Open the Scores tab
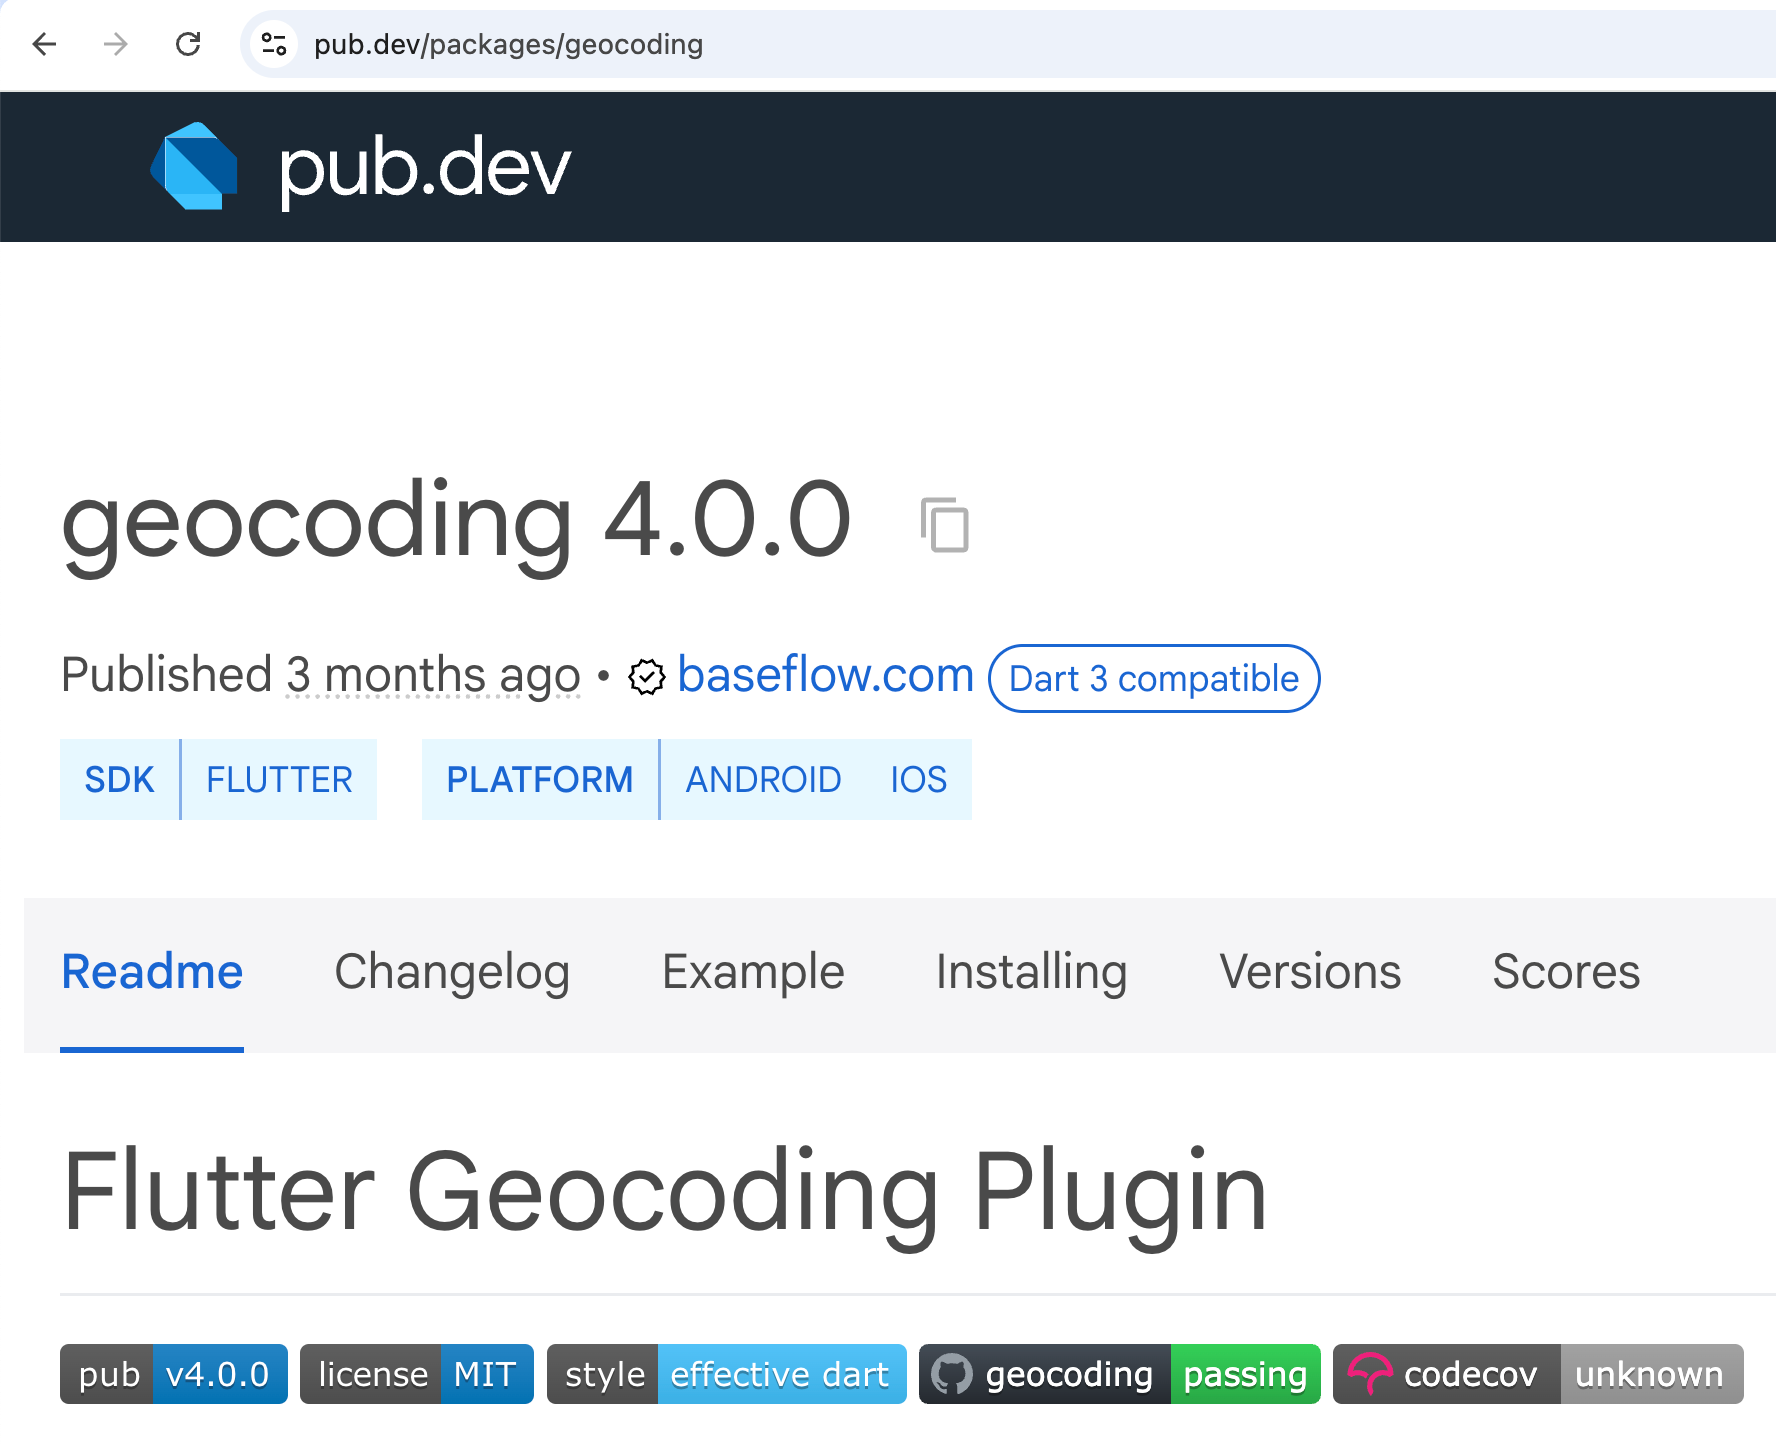1776x1444 pixels. coord(1566,973)
